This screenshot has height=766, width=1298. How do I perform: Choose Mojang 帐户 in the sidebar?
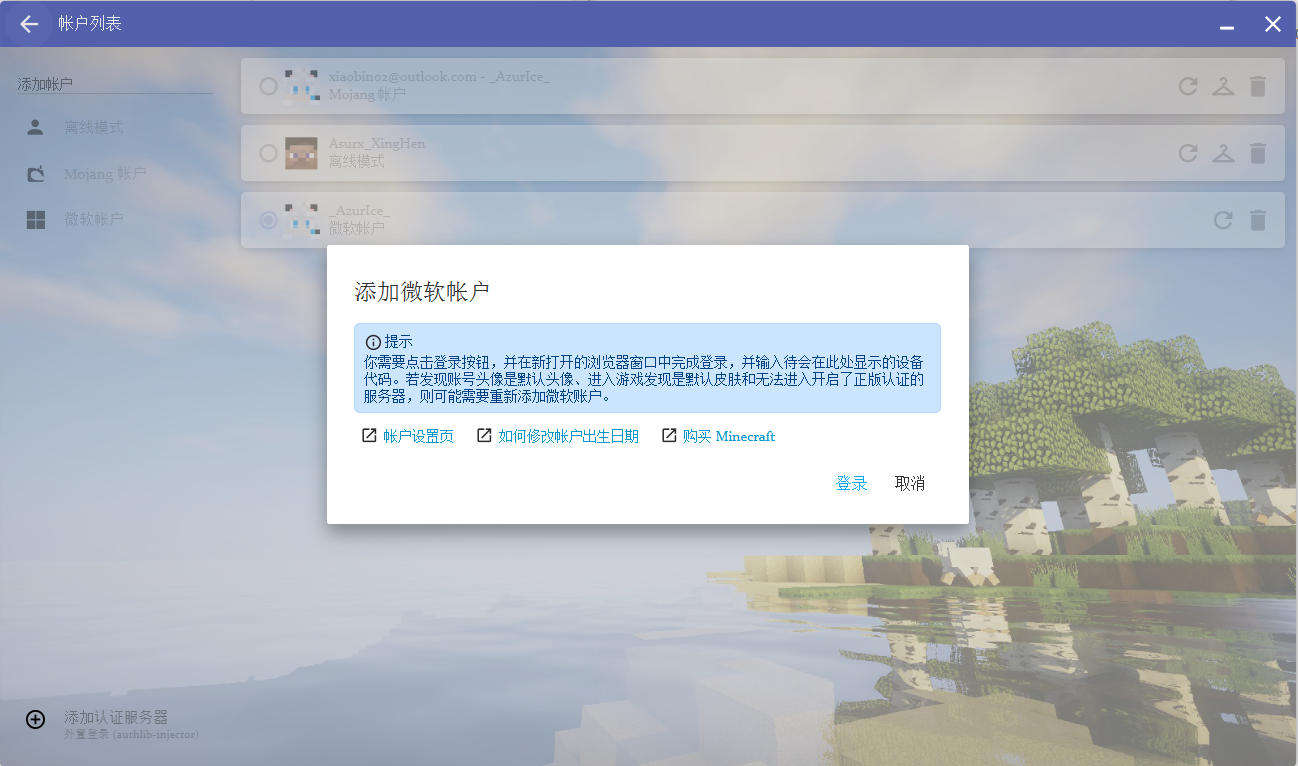click(x=105, y=174)
